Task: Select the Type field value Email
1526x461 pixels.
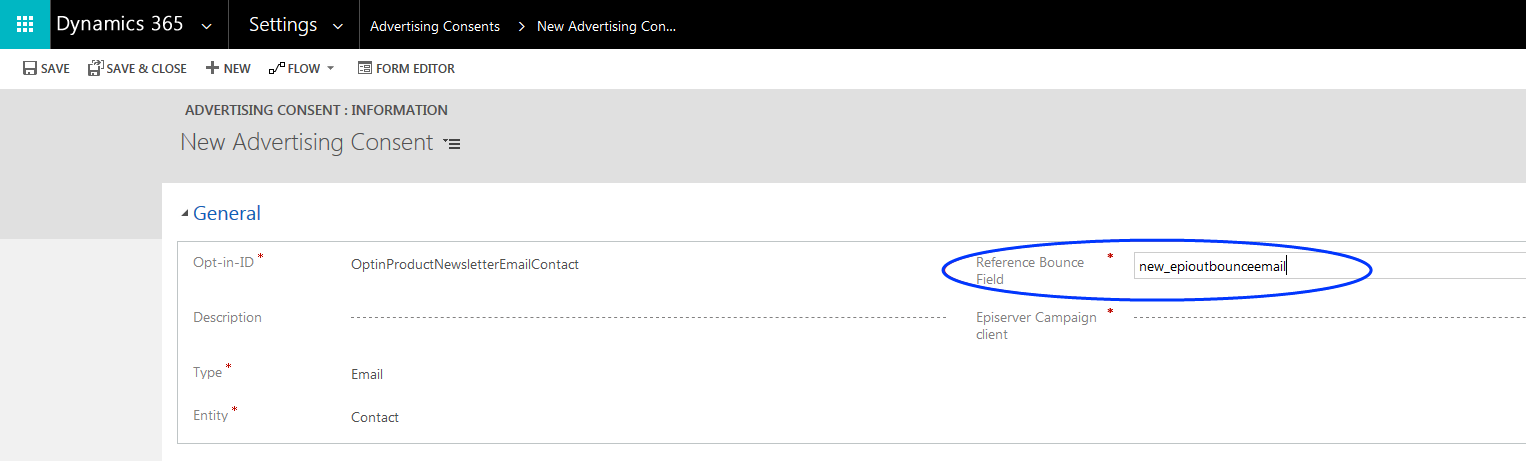Action: pyautogui.click(x=367, y=375)
